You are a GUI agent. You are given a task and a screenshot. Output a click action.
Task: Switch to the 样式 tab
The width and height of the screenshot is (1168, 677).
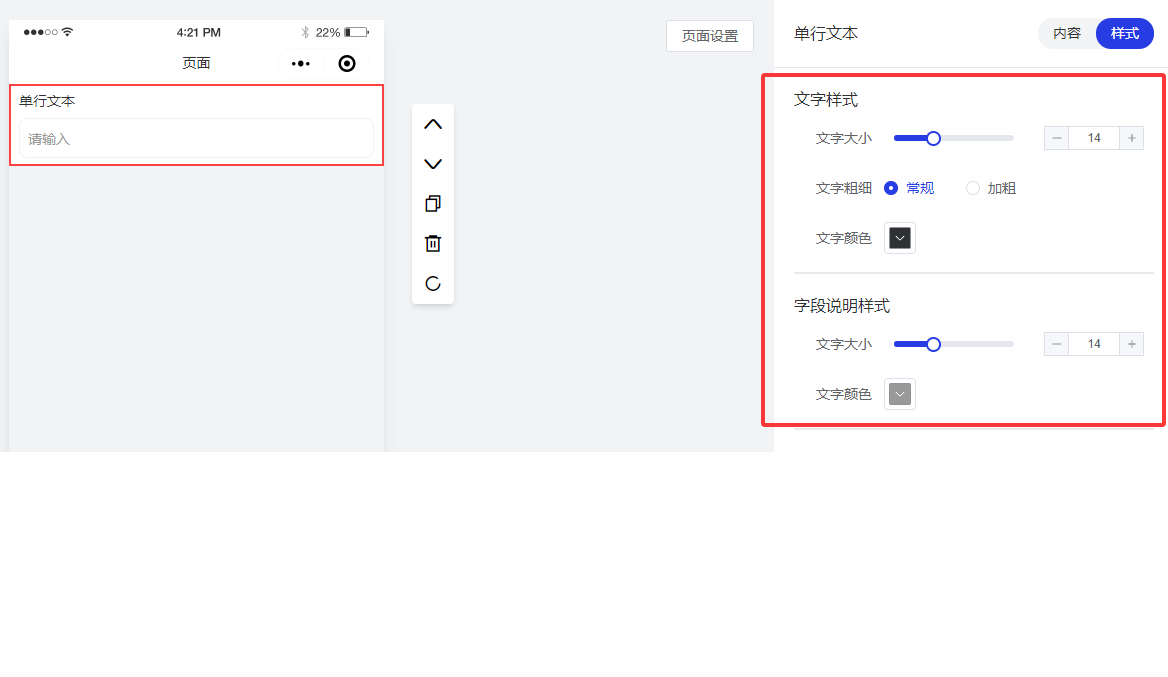coord(1125,34)
